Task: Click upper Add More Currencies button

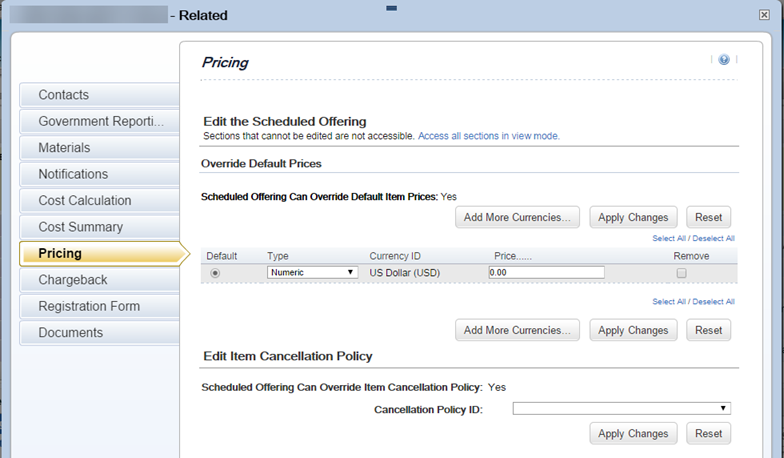Action: (x=517, y=218)
